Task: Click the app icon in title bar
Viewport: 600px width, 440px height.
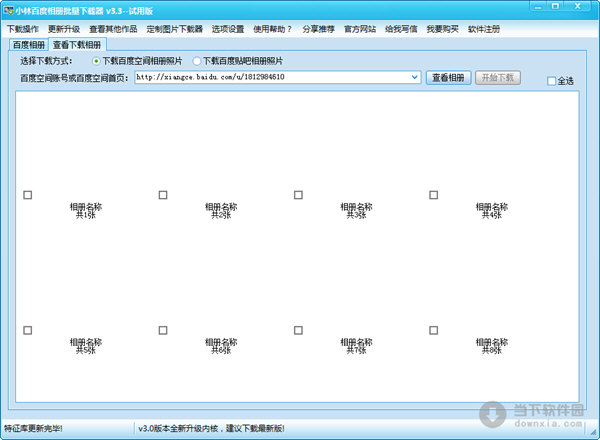Action: coord(8,10)
